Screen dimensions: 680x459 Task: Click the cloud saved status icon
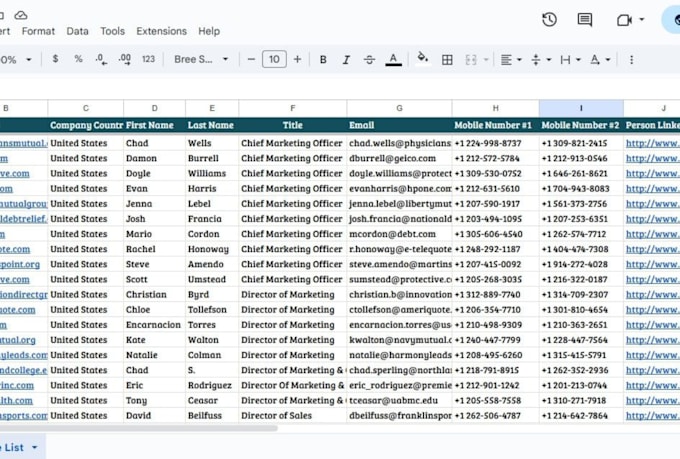[x=20, y=16]
